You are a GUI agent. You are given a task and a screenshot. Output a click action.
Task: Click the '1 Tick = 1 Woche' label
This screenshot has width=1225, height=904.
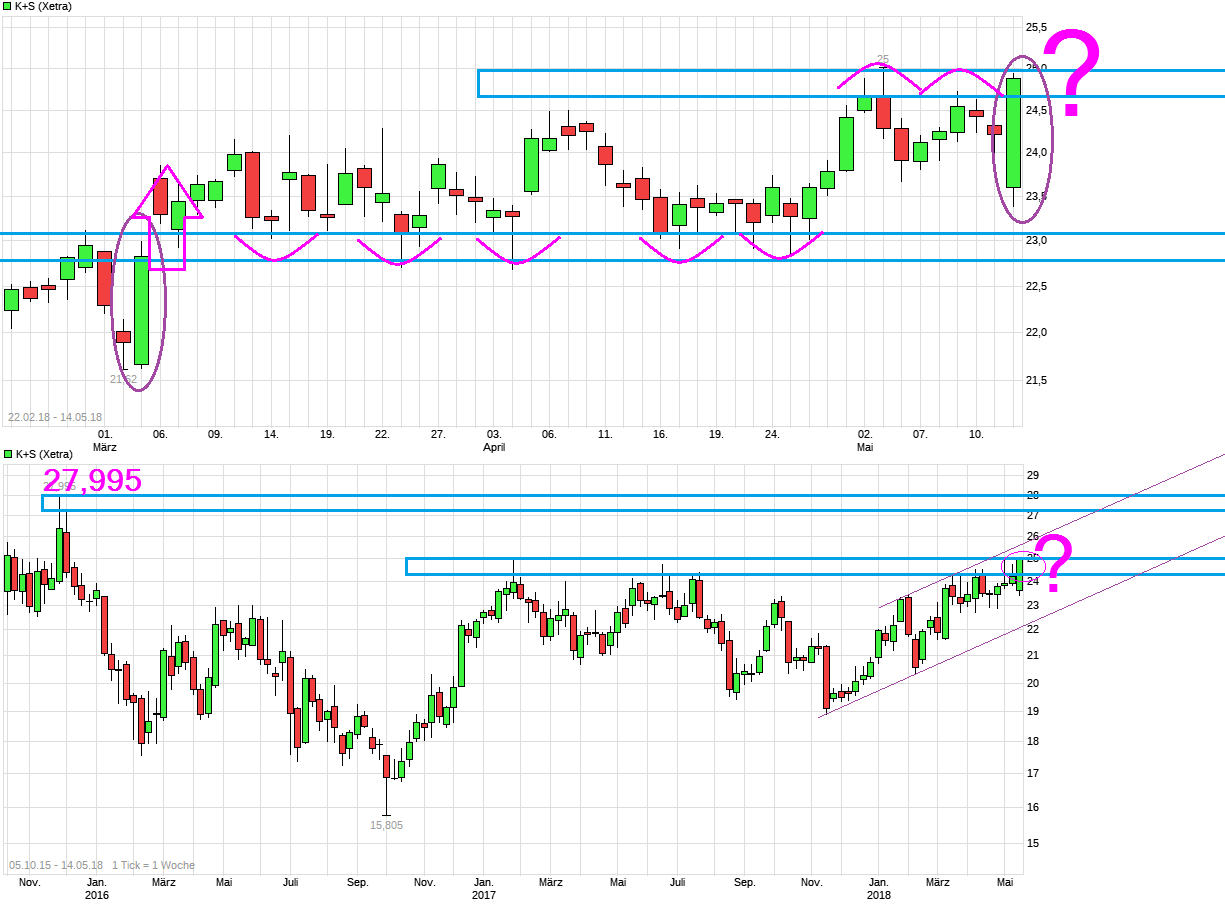[154, 865]
